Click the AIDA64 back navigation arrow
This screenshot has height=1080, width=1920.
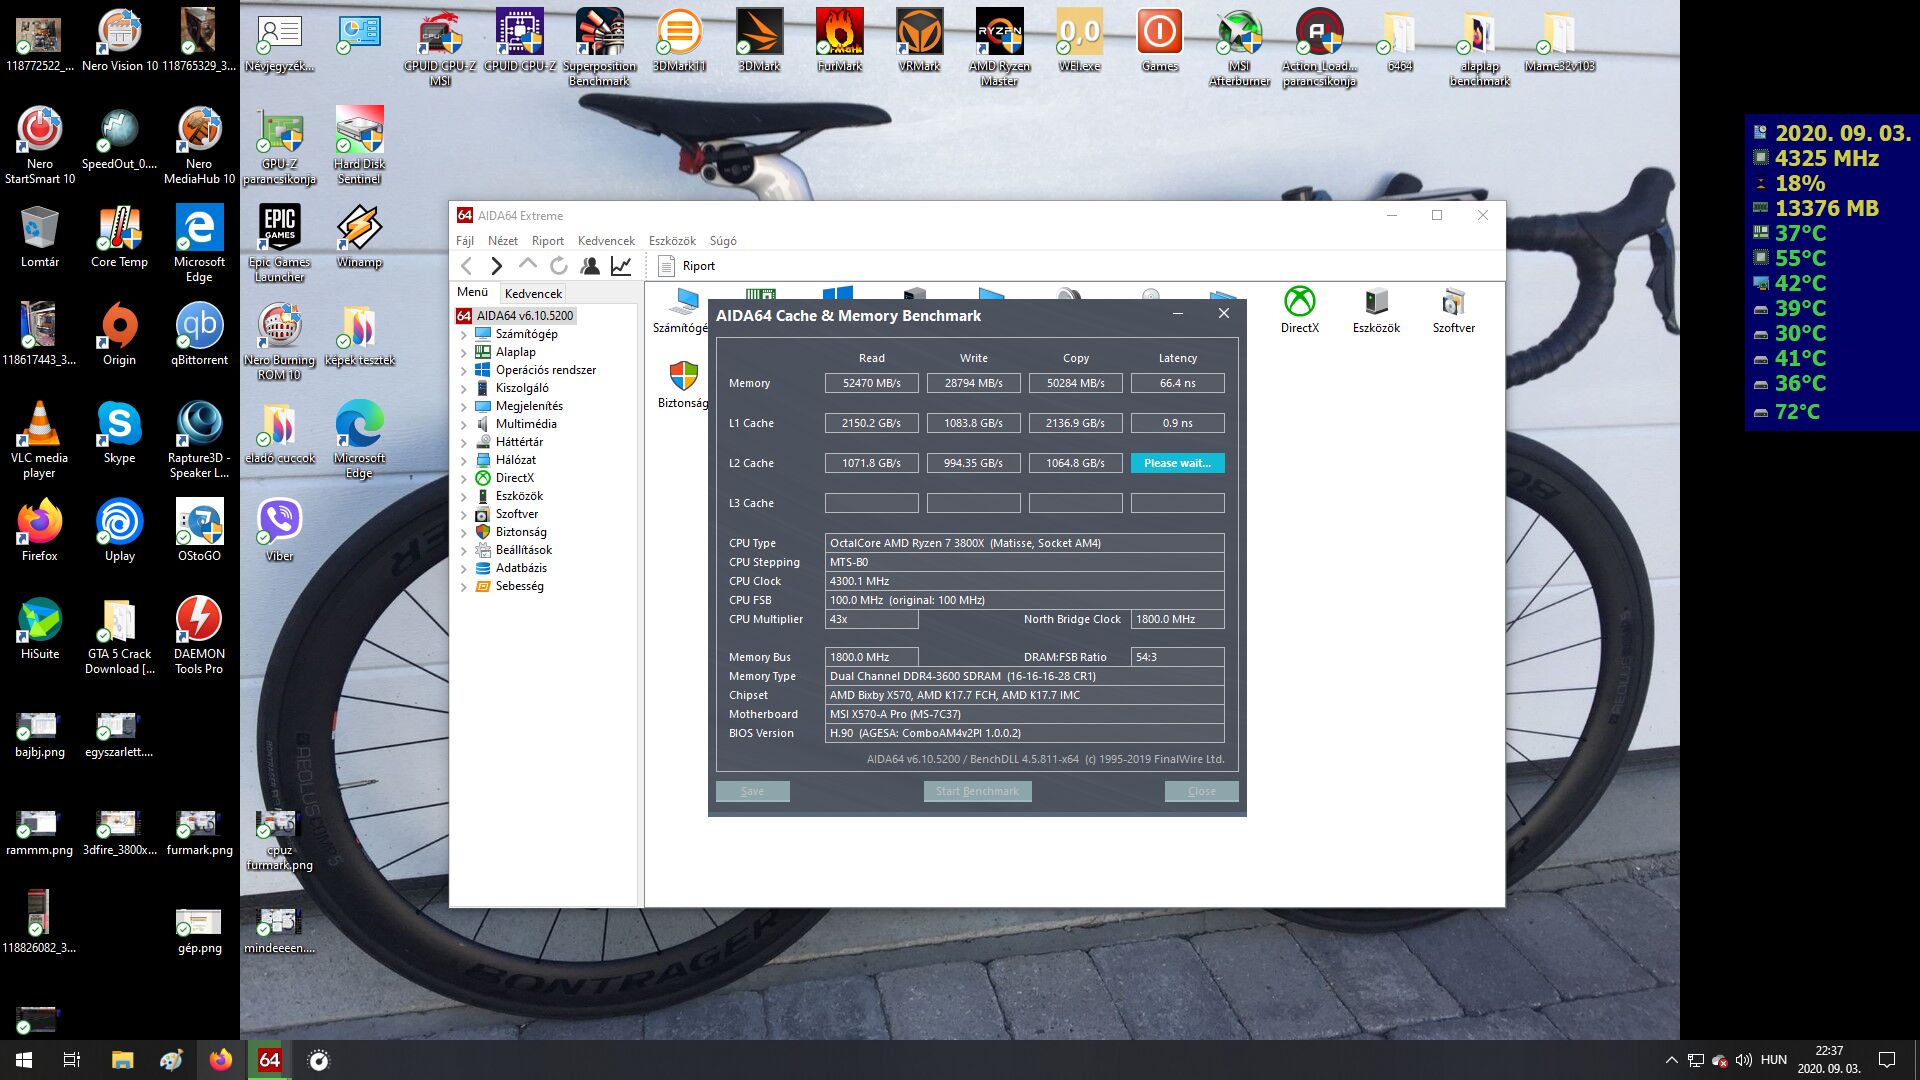point(466,266)
